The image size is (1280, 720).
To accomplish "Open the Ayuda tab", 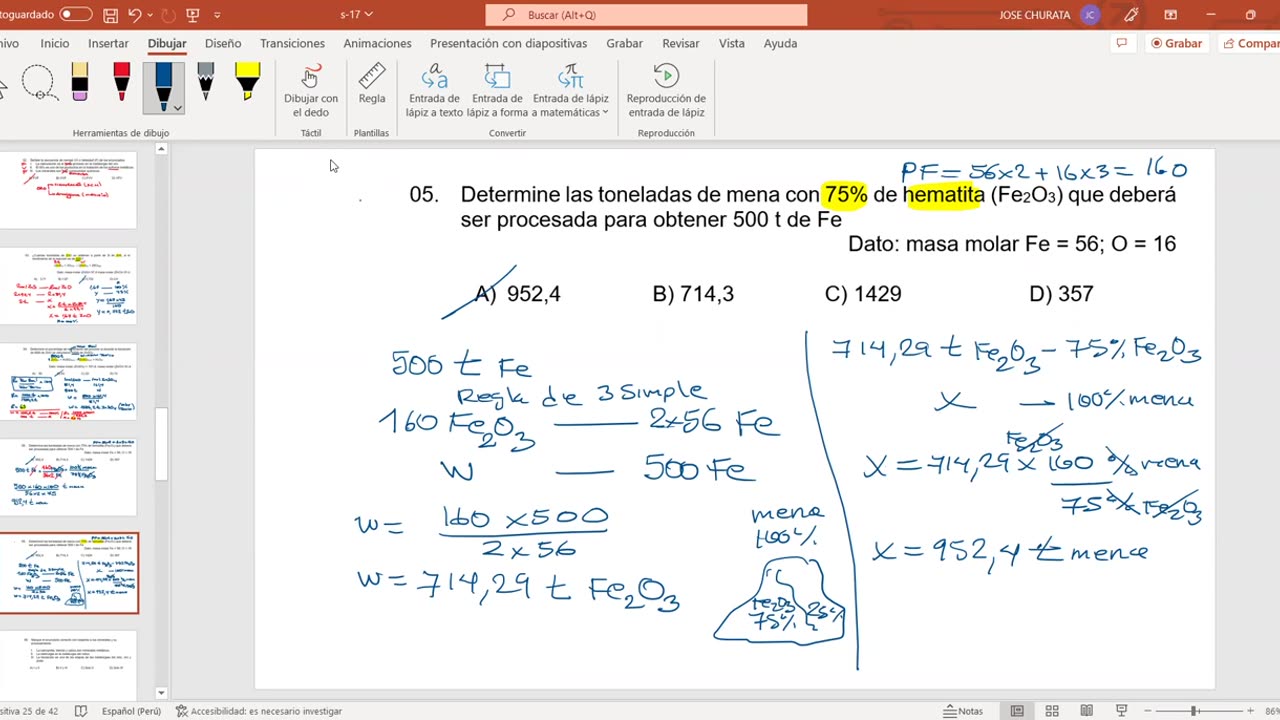I will click(780, 43).
